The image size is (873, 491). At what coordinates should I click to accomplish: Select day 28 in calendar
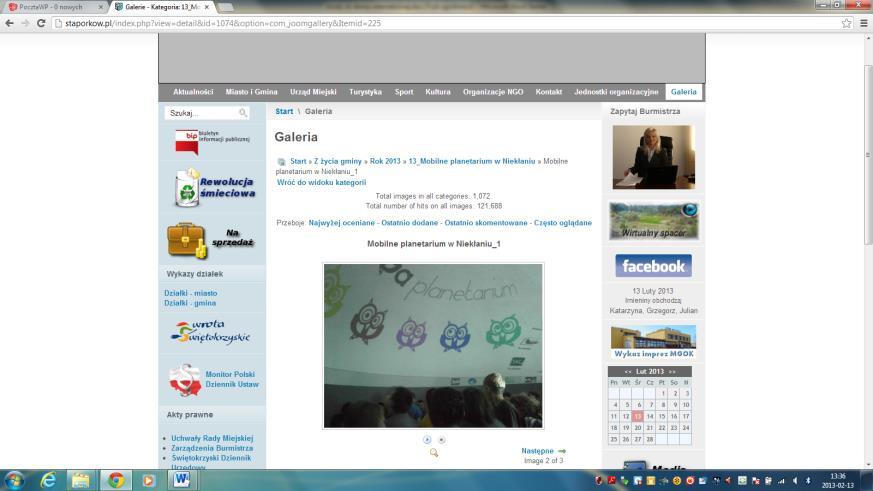[x=650, y=439]
